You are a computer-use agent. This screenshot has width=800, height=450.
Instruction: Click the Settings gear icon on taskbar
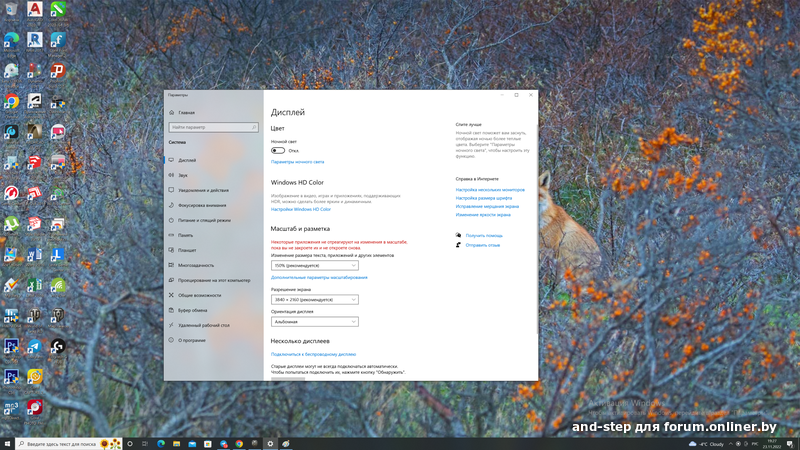270,444
